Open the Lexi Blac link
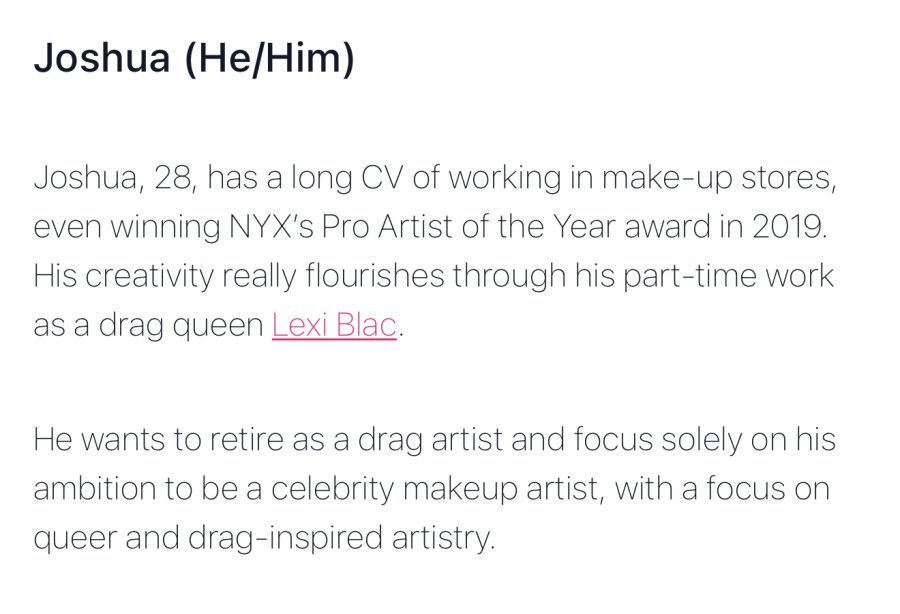This screenshot has width=900, height=614. pos(334,325)
